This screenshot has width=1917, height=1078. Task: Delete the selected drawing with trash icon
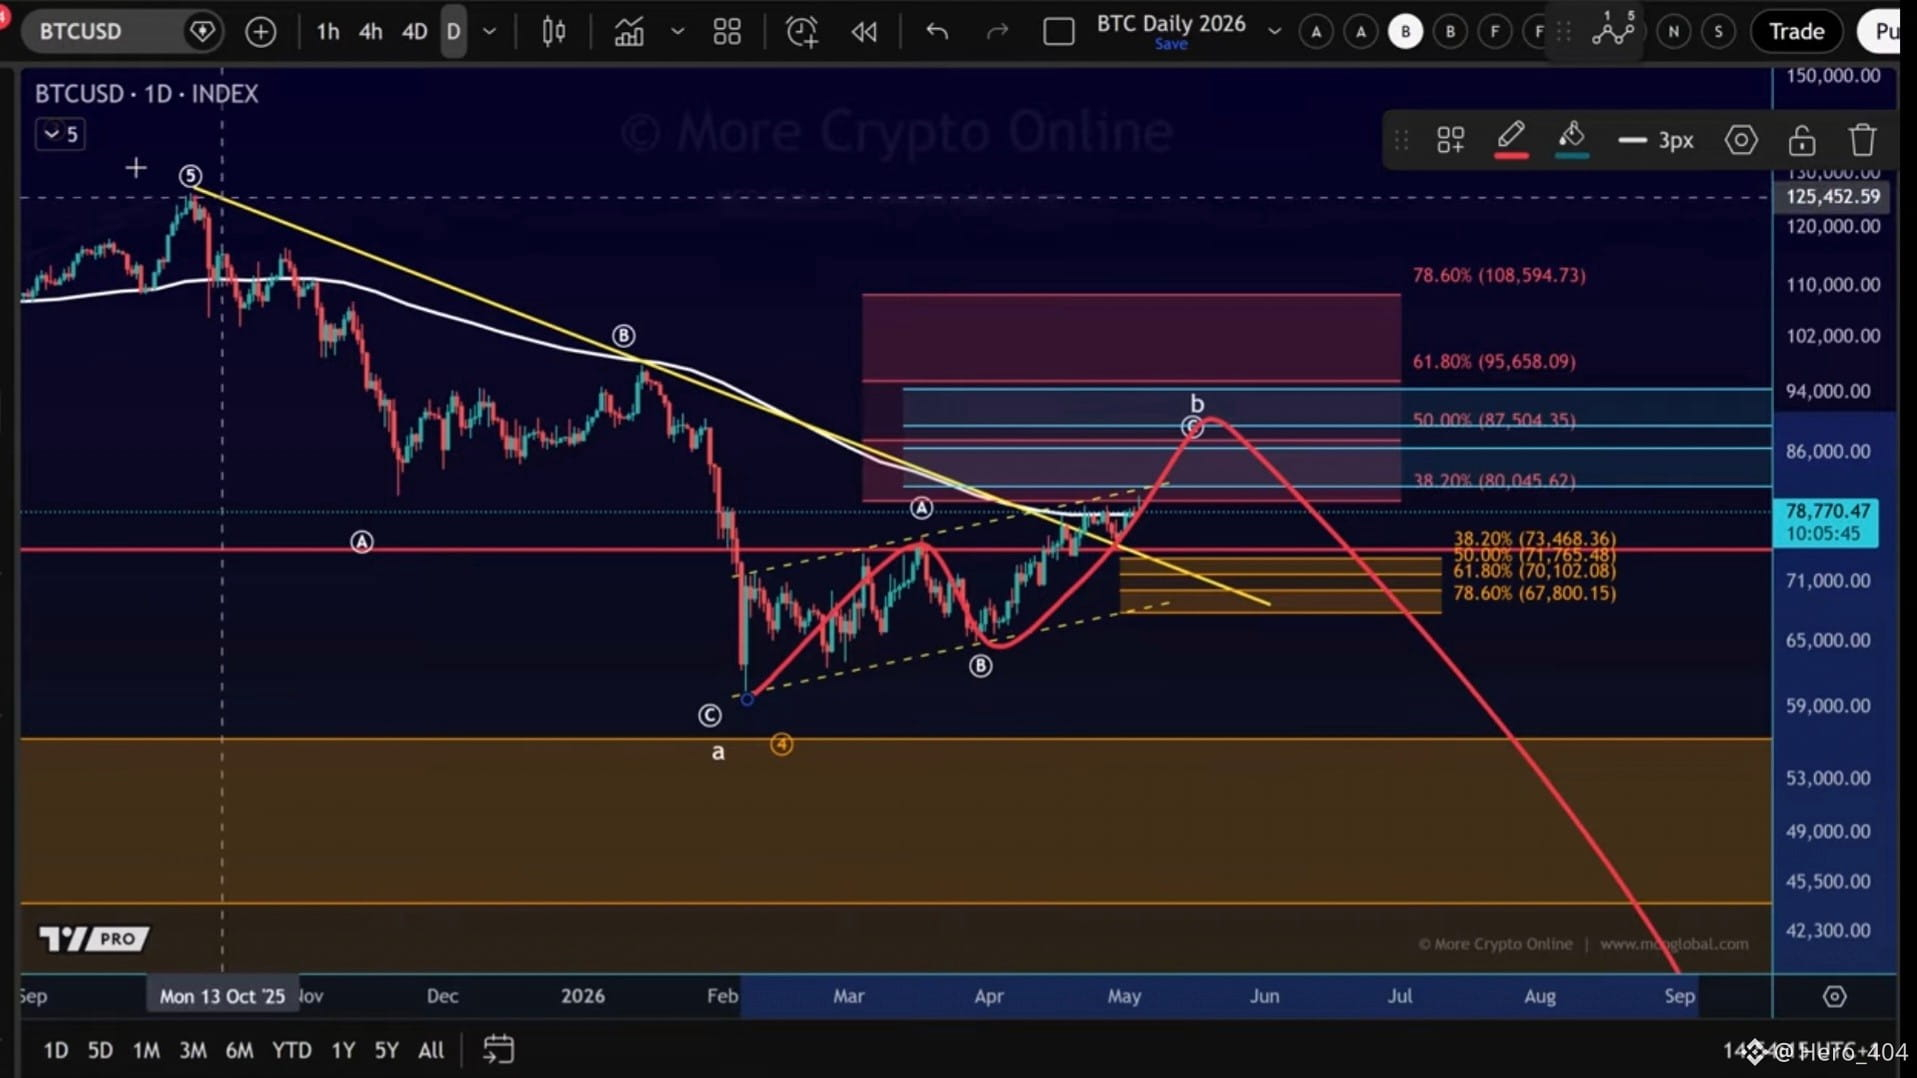point(1862,140)
